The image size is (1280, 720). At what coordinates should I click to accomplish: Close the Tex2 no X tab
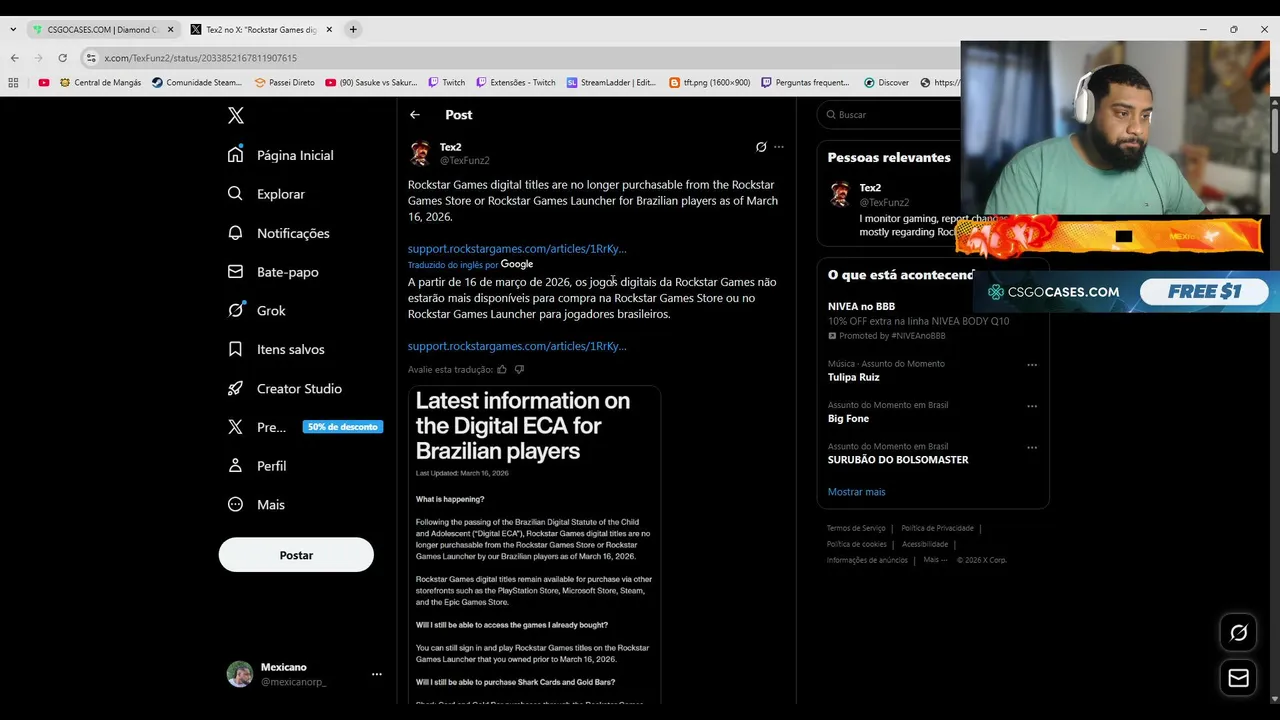(328, 30)
